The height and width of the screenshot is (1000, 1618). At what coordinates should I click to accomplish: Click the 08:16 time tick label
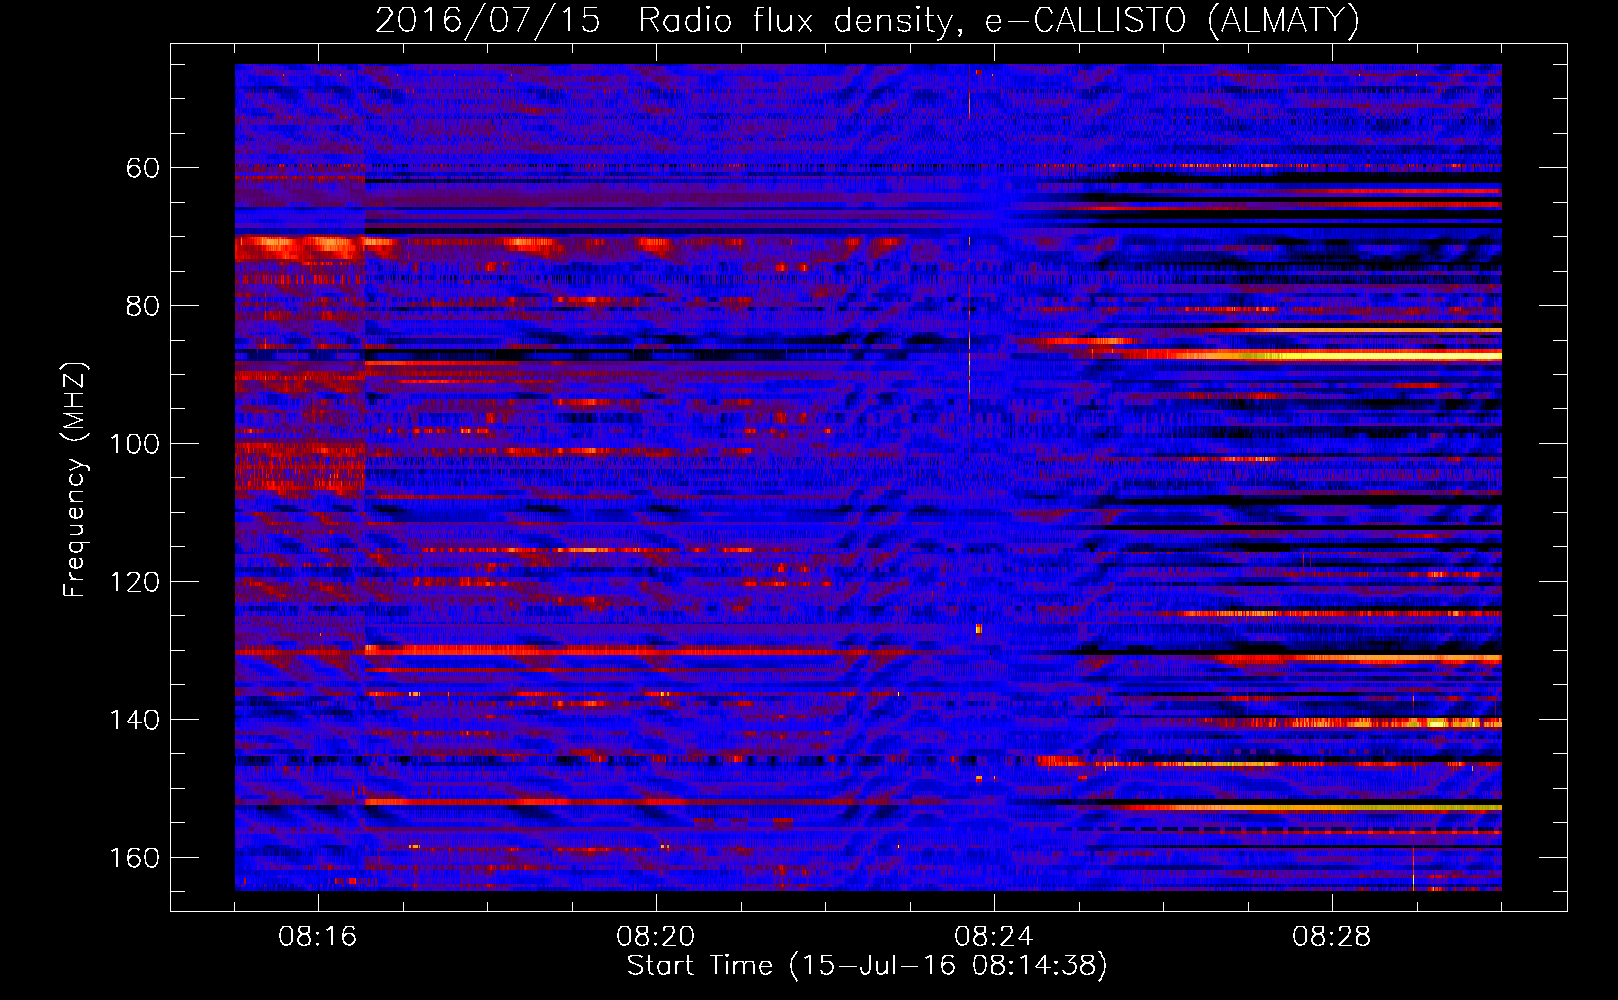tap(318, 937)
